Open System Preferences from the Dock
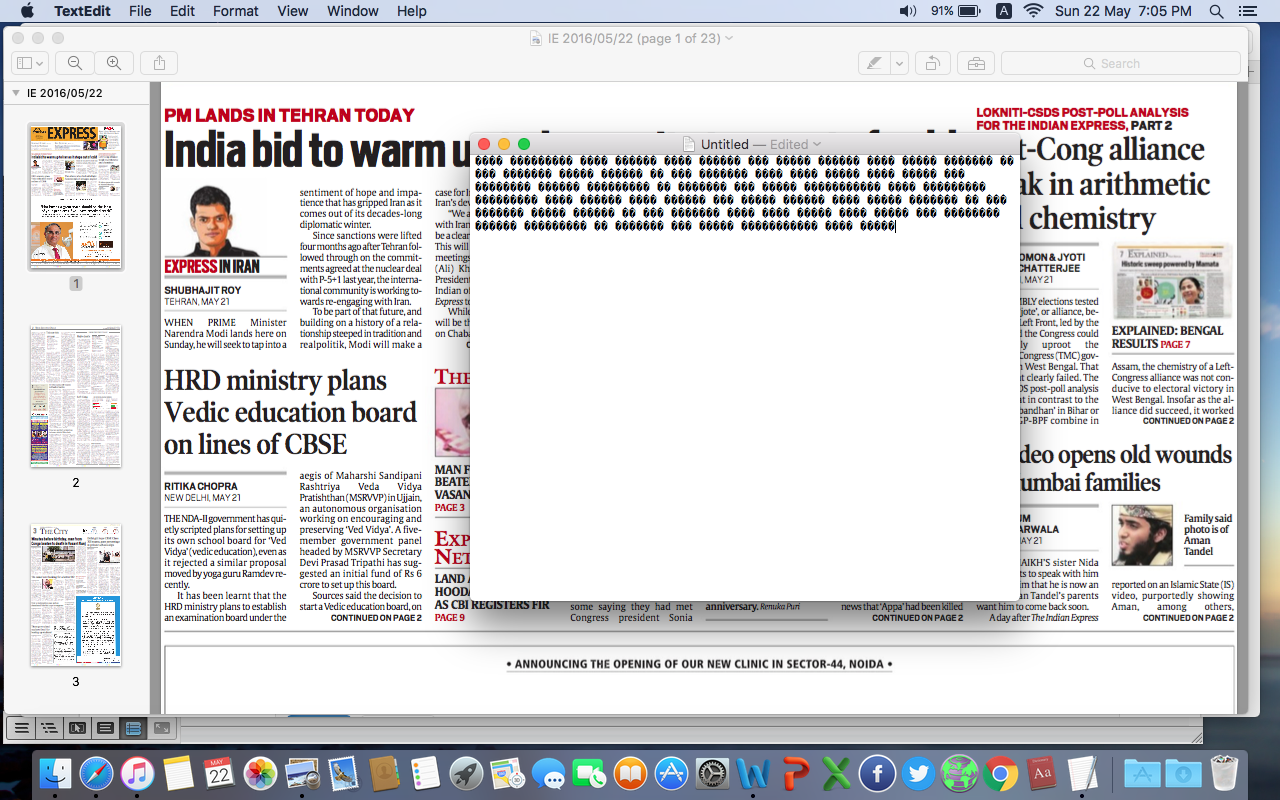The image size is (1280, 800). (713, 773)
